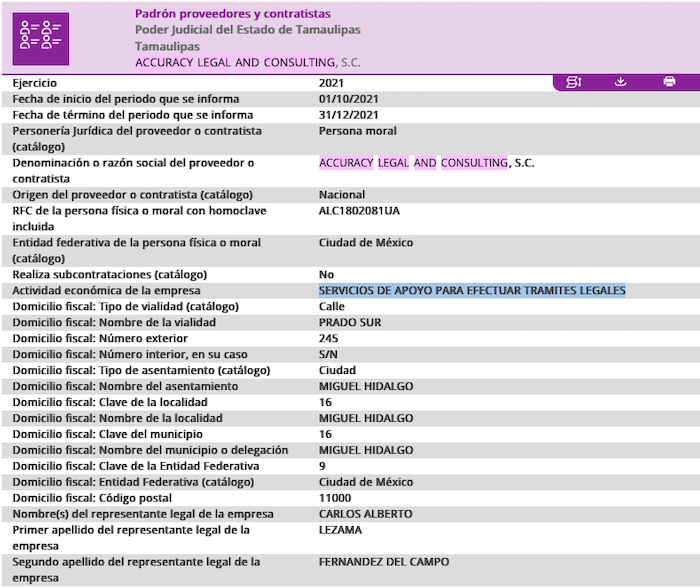700x587 pixels.
Task: Click the highlighted razón social company name value
Action: 426,163
